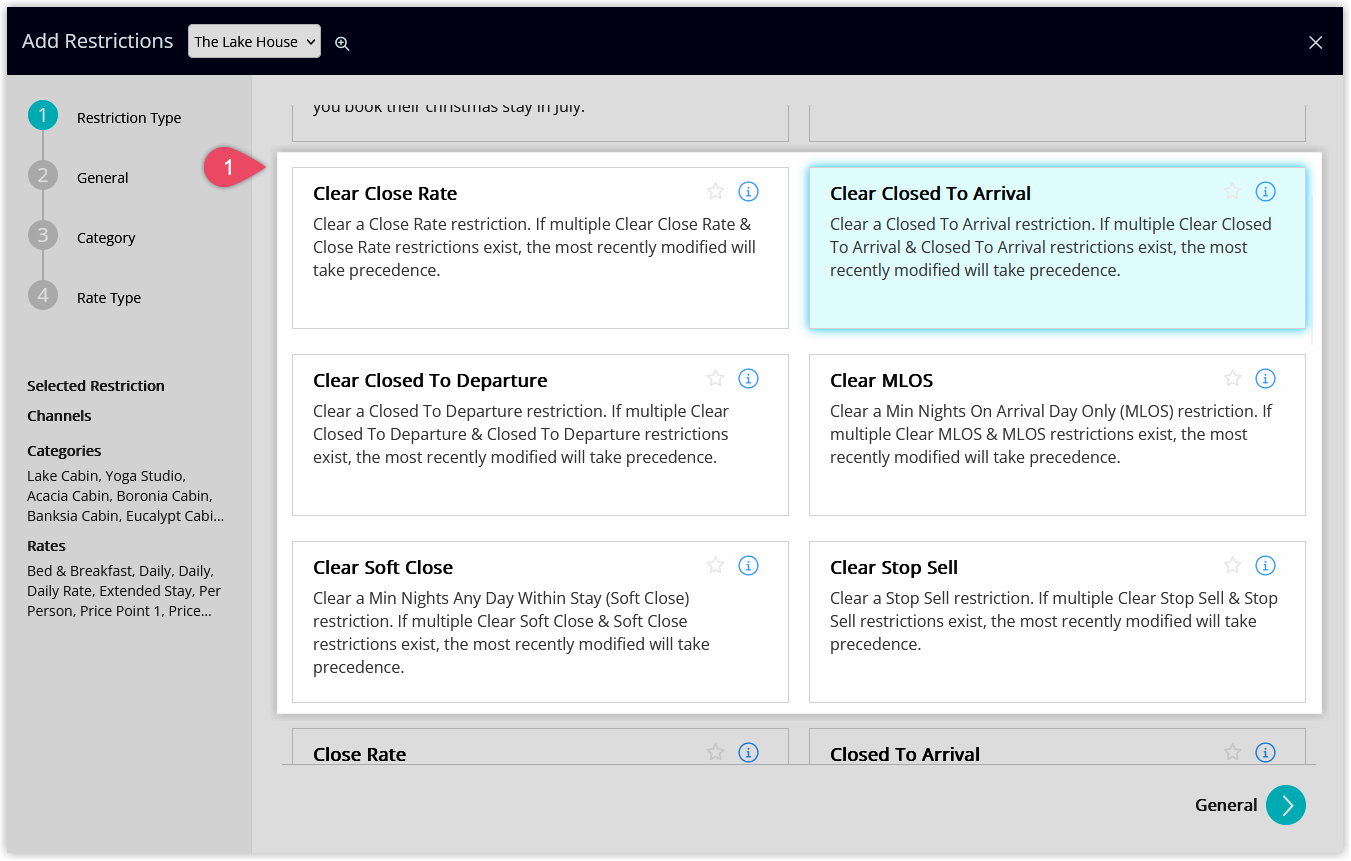Click the magnifier icon beside property dropdown

coord(342,43)
